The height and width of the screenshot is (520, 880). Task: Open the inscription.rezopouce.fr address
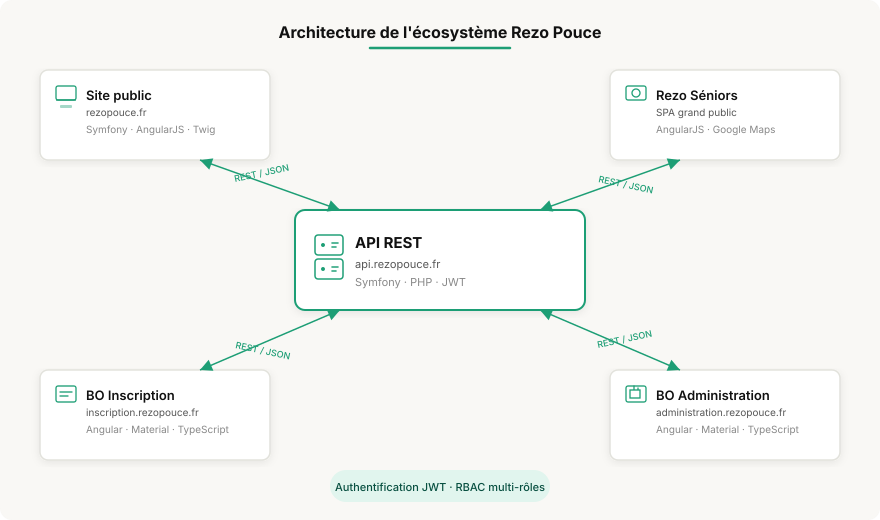coord(142,413)
